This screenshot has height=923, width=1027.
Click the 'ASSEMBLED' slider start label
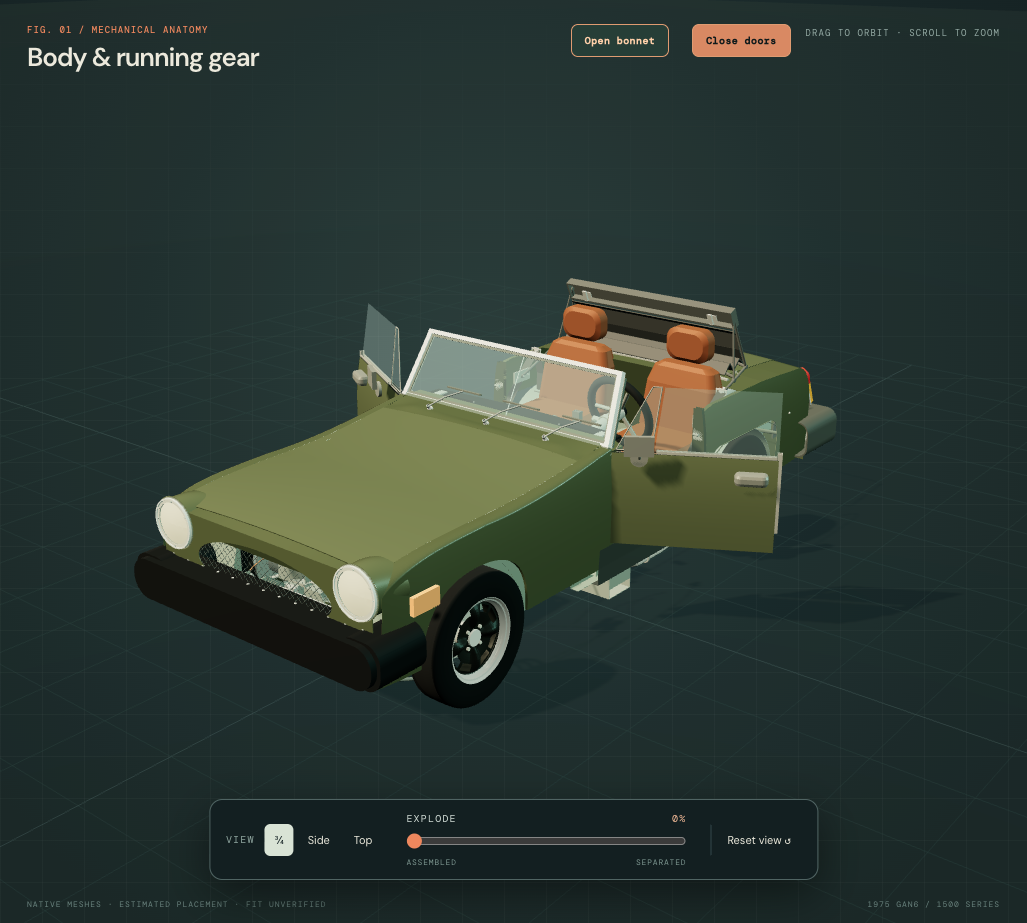point(431,862)
